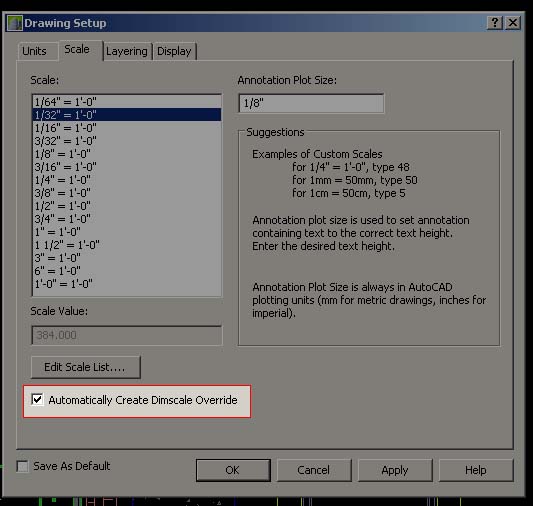Click the Apply button
Image resolution: width=533 pixels, height=506 pixels.
[x=395, y=470]
